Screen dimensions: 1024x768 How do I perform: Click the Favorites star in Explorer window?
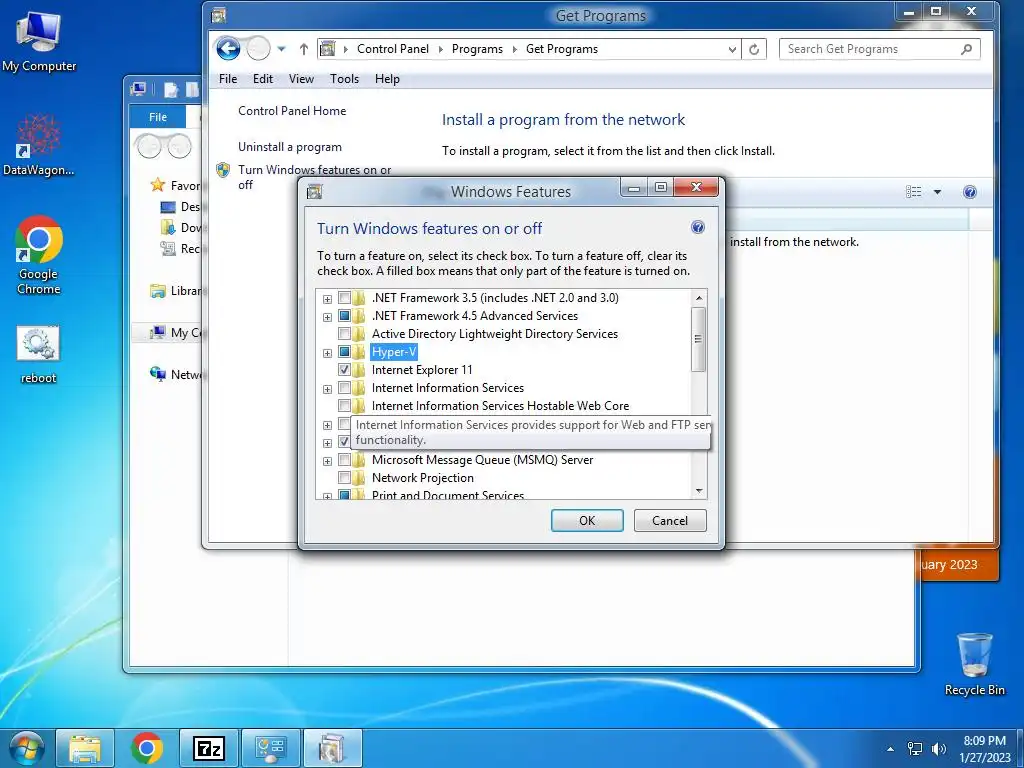tap(157, 185)
